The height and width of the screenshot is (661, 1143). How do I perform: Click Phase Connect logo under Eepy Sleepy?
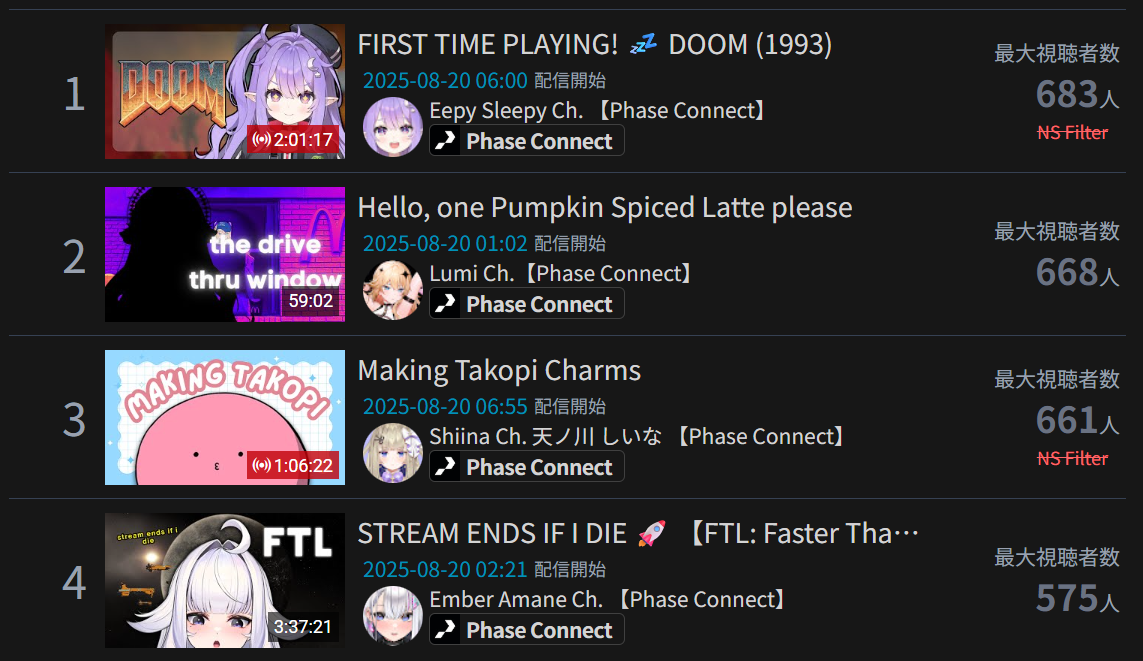point(526,141)
